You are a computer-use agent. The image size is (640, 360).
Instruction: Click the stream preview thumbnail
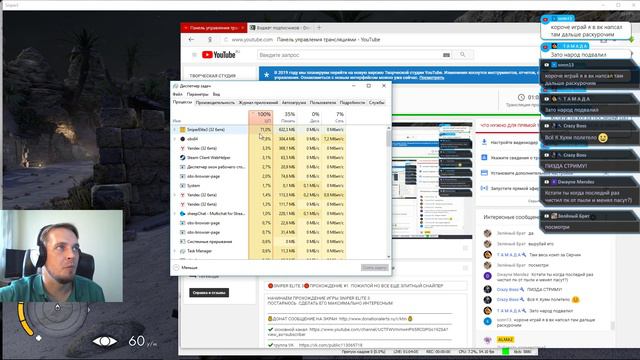pyautogui.click(x=431, y=181)
